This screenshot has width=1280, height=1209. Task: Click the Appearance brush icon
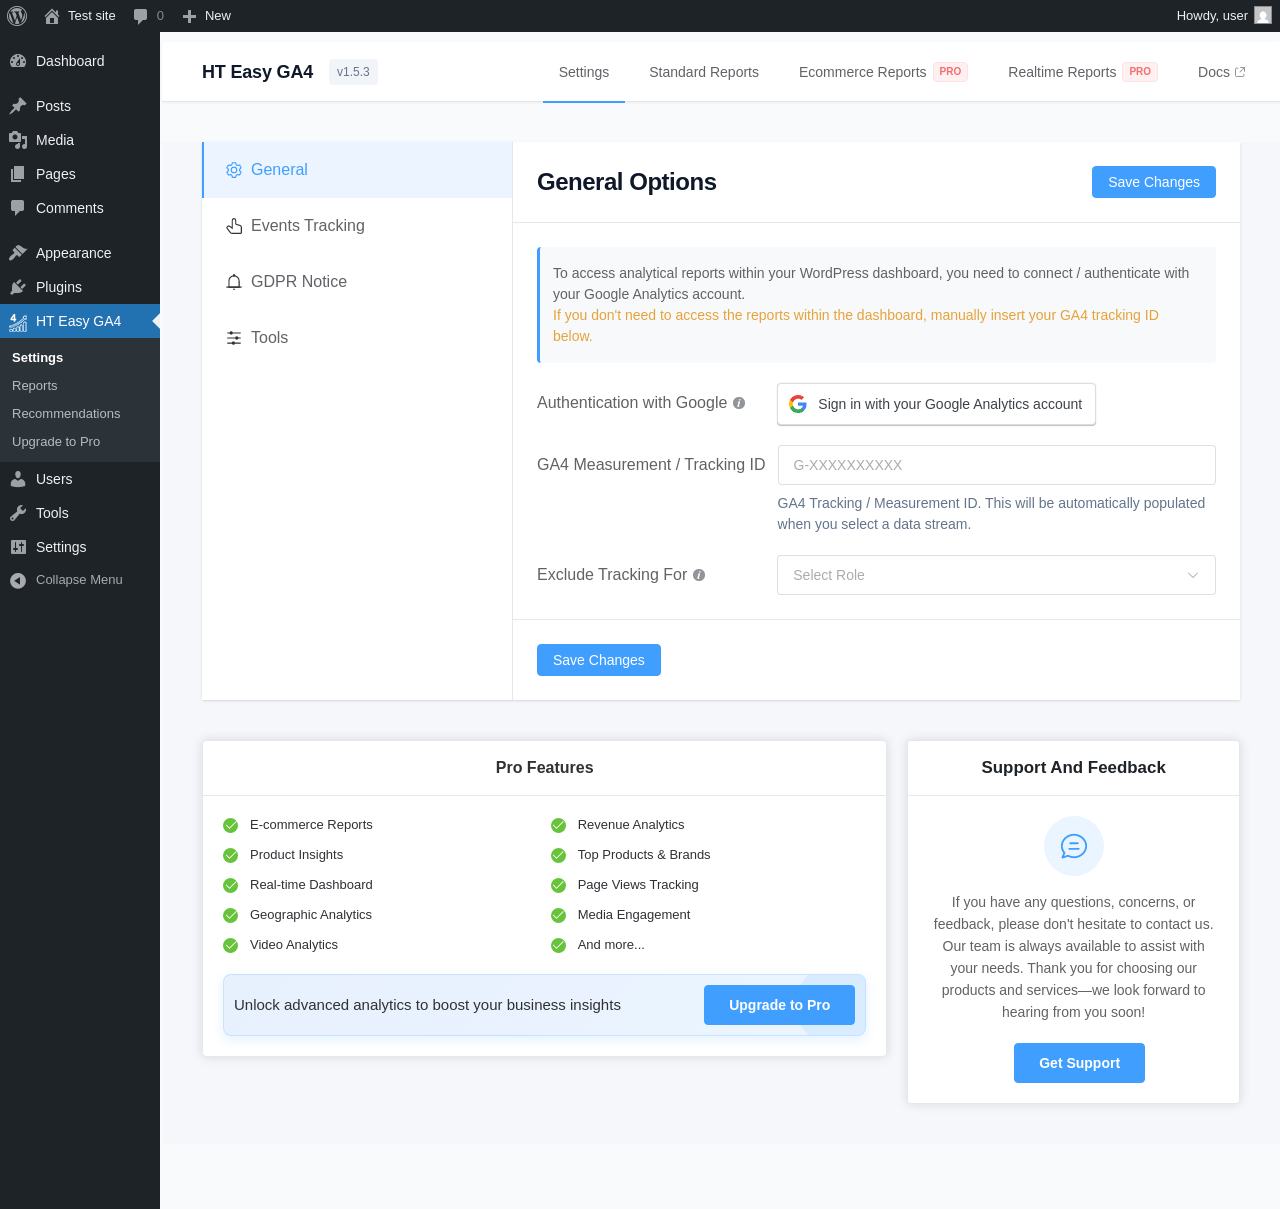tap(18, 253)
